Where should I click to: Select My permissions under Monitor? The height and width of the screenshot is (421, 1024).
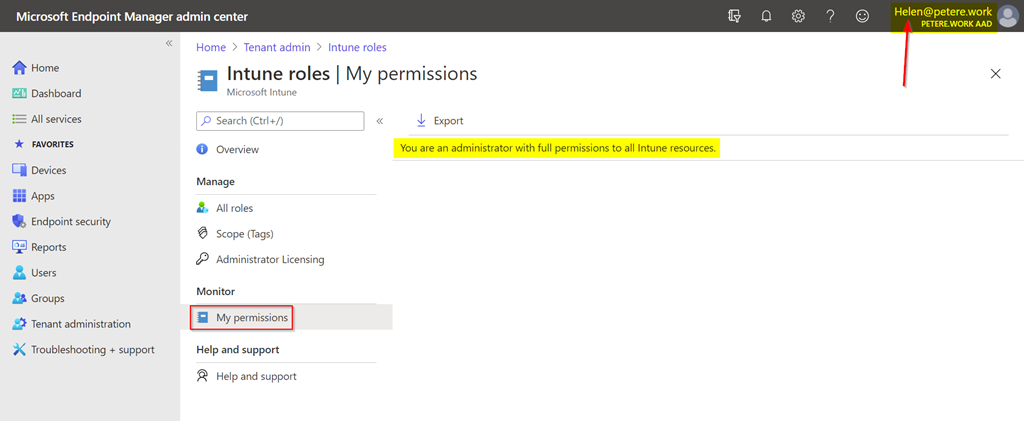click(x=252, y=318)
